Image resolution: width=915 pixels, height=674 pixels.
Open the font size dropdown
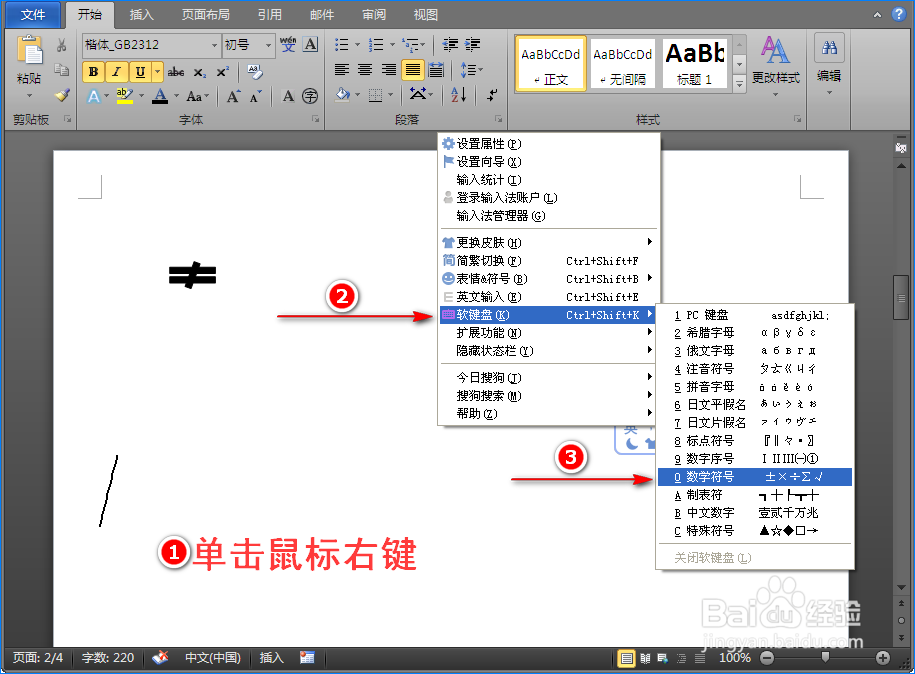[x=268, y=45]
